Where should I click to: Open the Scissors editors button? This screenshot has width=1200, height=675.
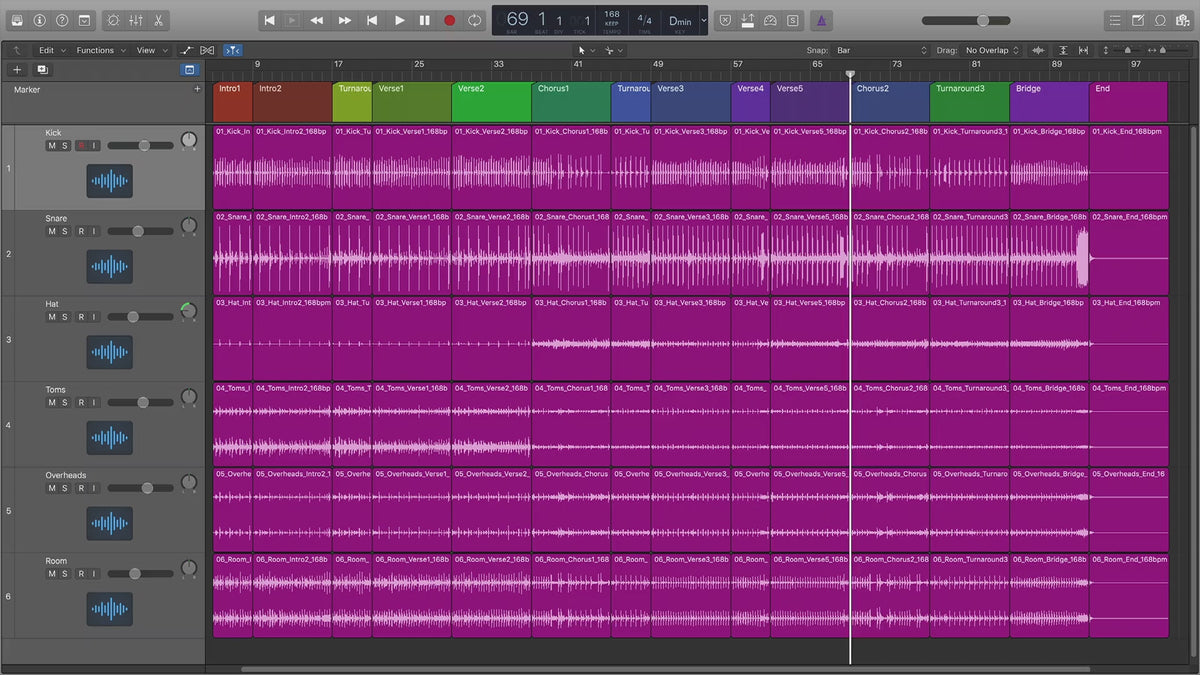click(159, 20)
